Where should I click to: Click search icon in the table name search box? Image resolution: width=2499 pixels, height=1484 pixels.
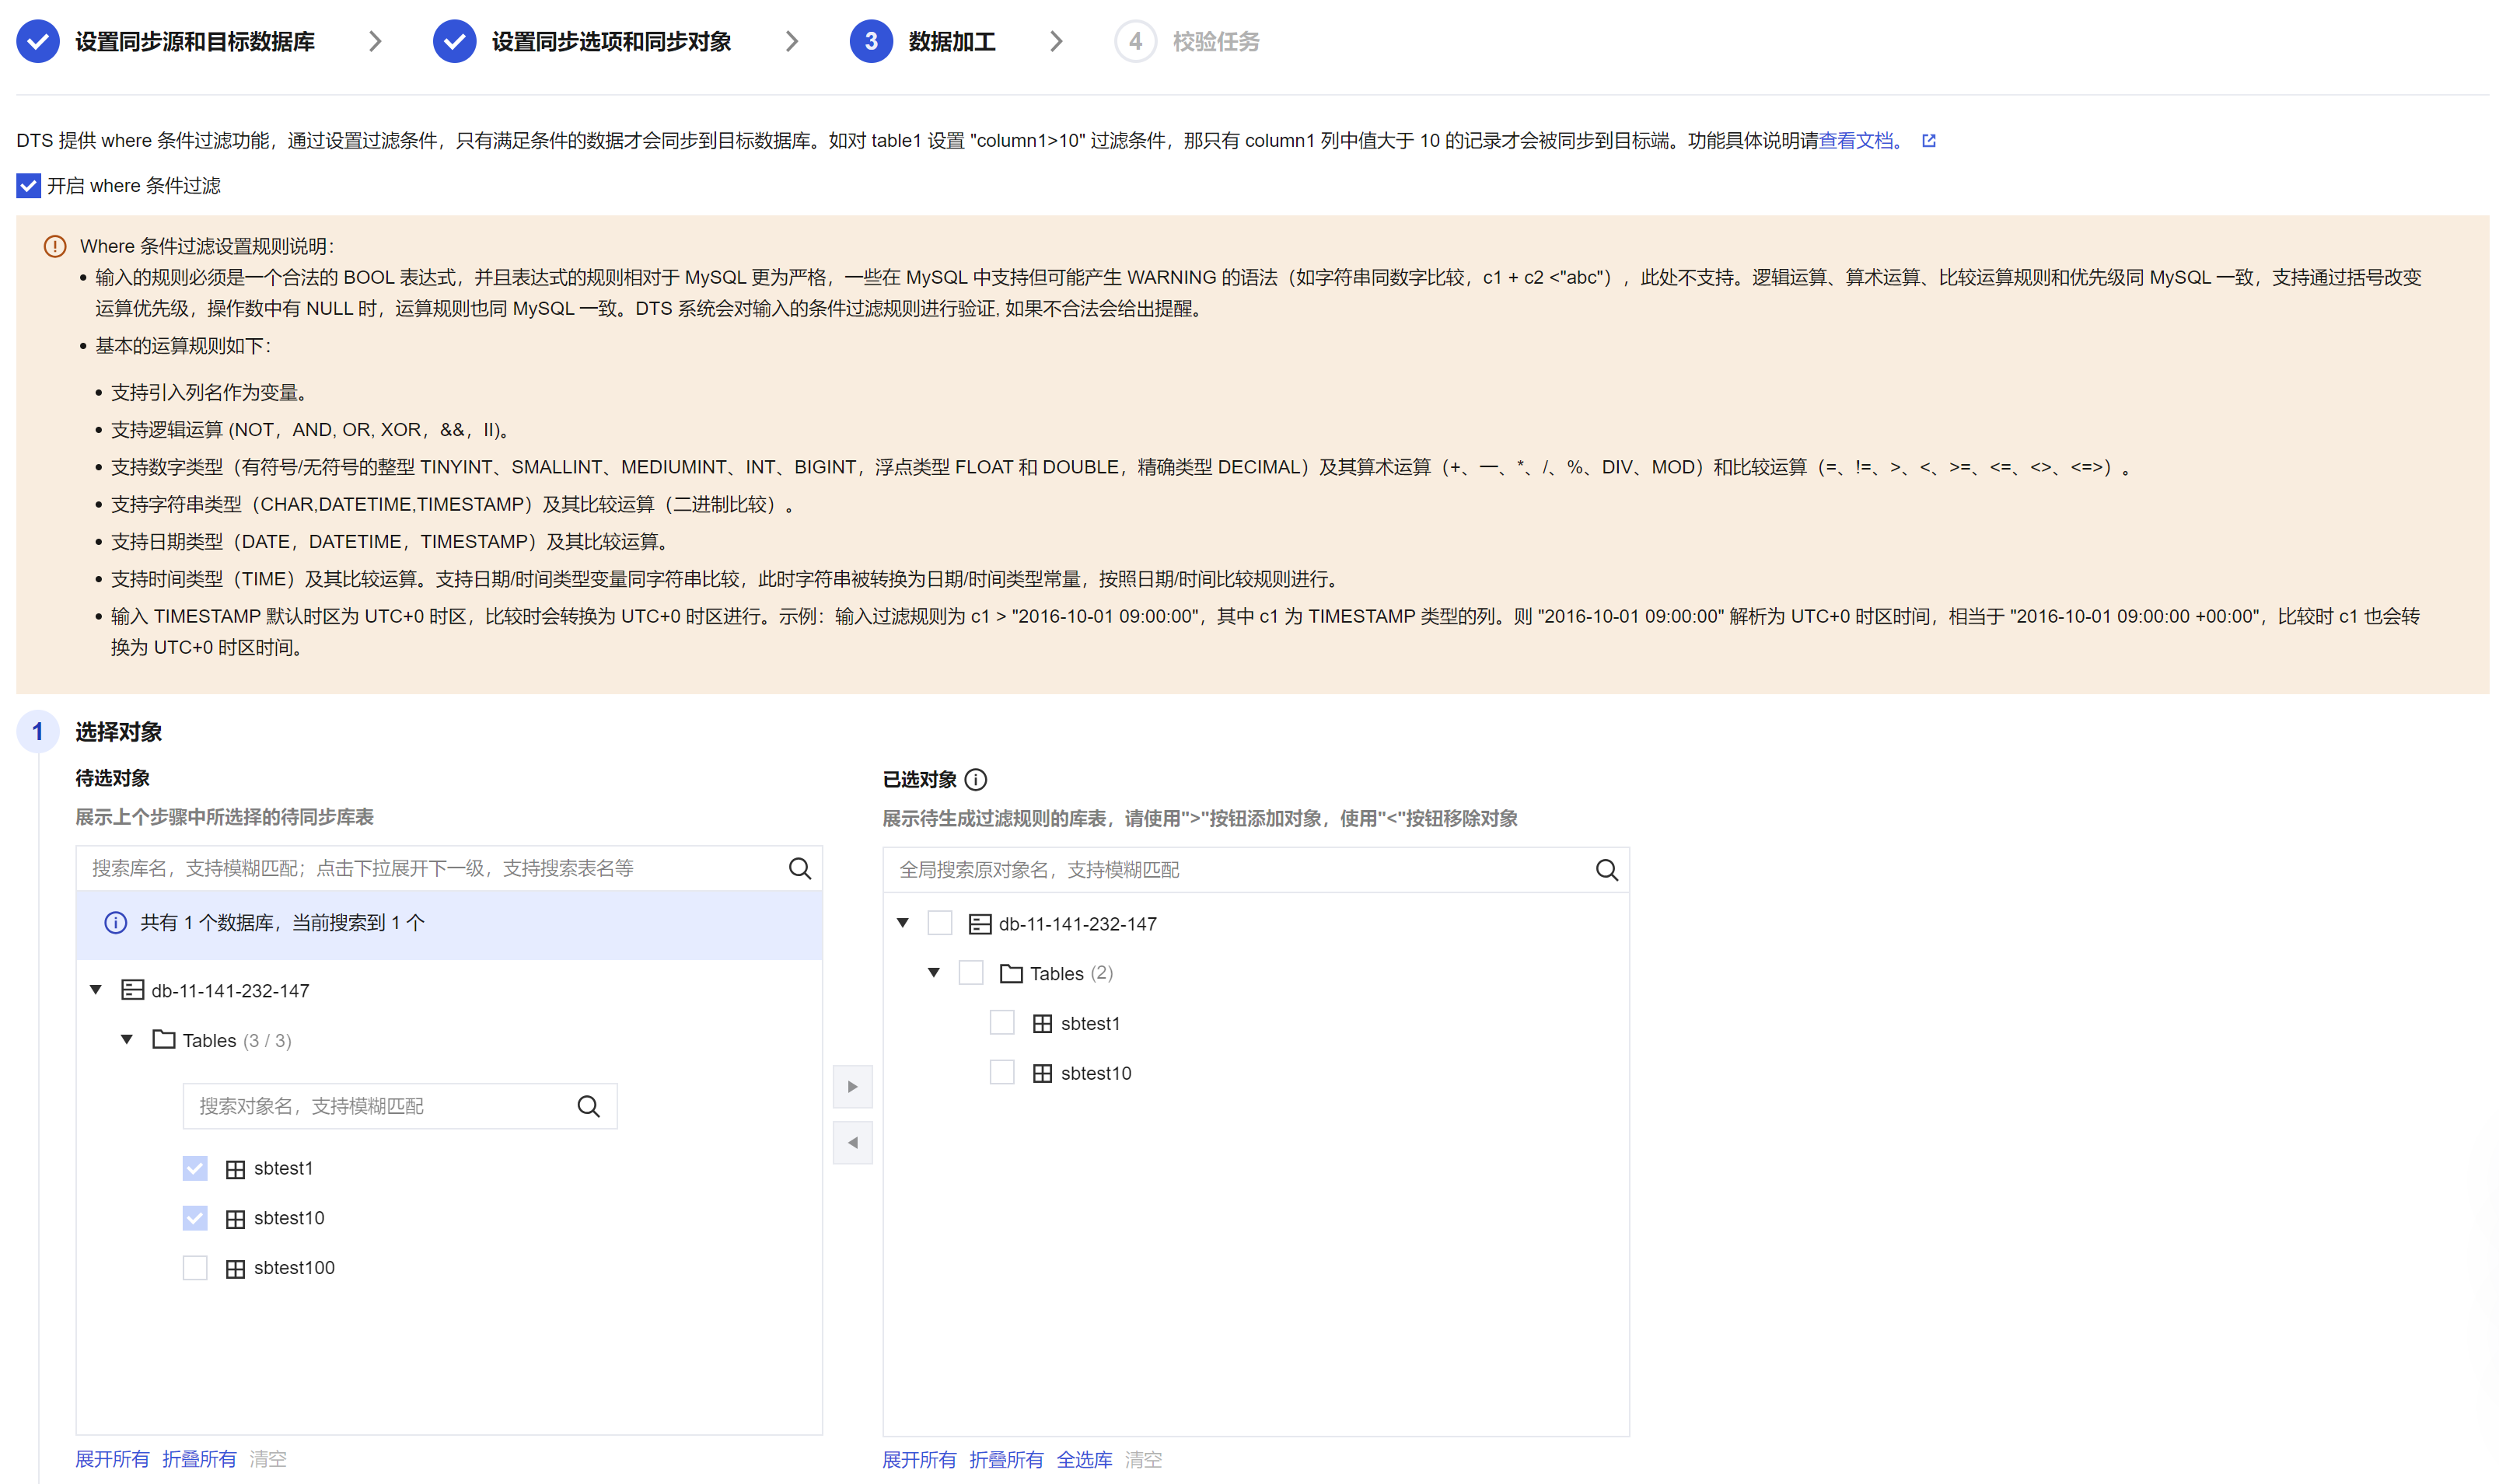588,1106
